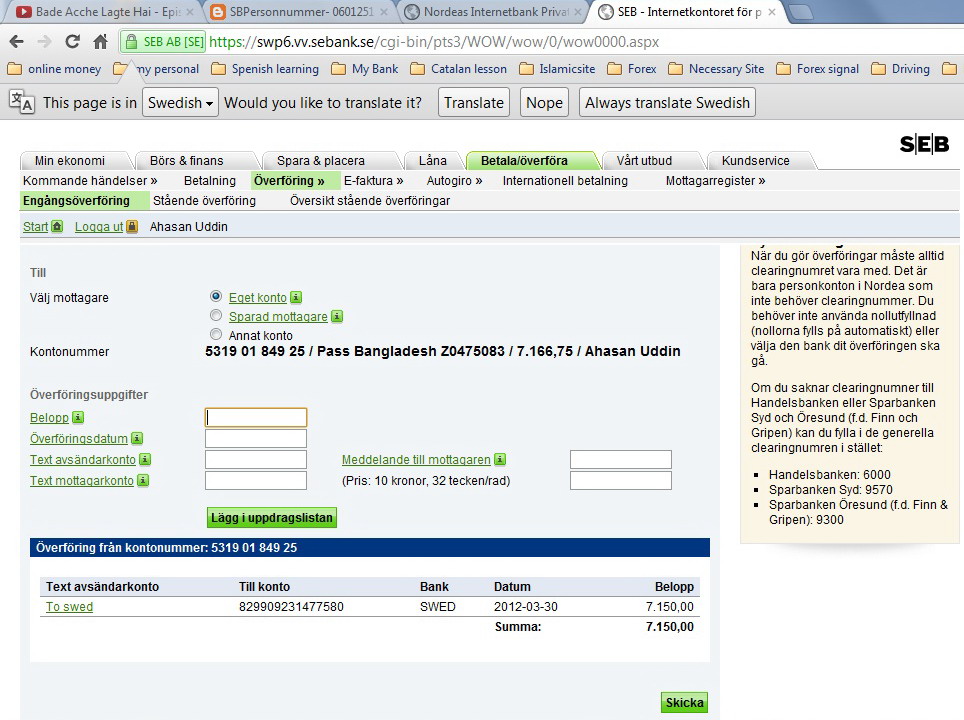Open the Catalan lesson bookmark folder
The width and height of the screenshot is (964, 720).
tap(459, 69)
